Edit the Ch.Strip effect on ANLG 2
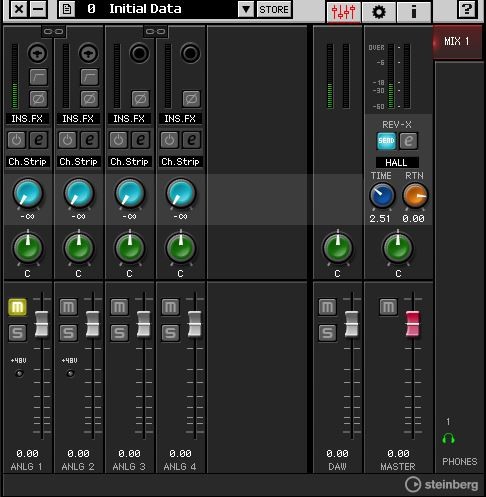The height and width of the screenshot is (497, 486). [x=90, y=140]
